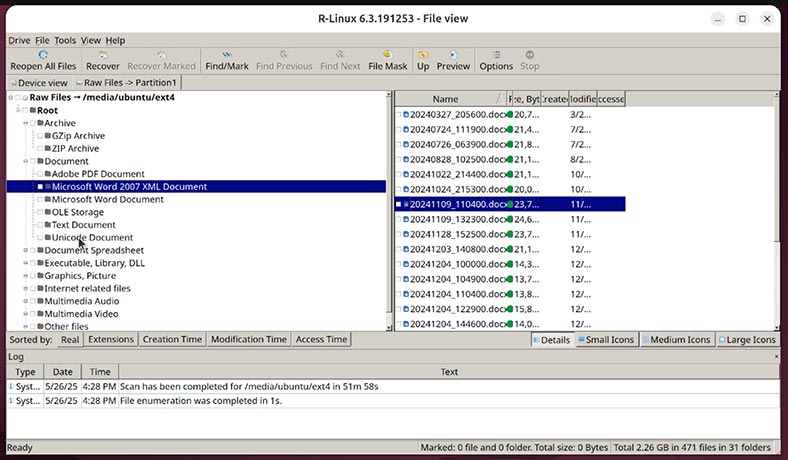The image size is (788, 460).
Task: Click info icon of Scan completed log entry
Action: click(x=11, y=387)
